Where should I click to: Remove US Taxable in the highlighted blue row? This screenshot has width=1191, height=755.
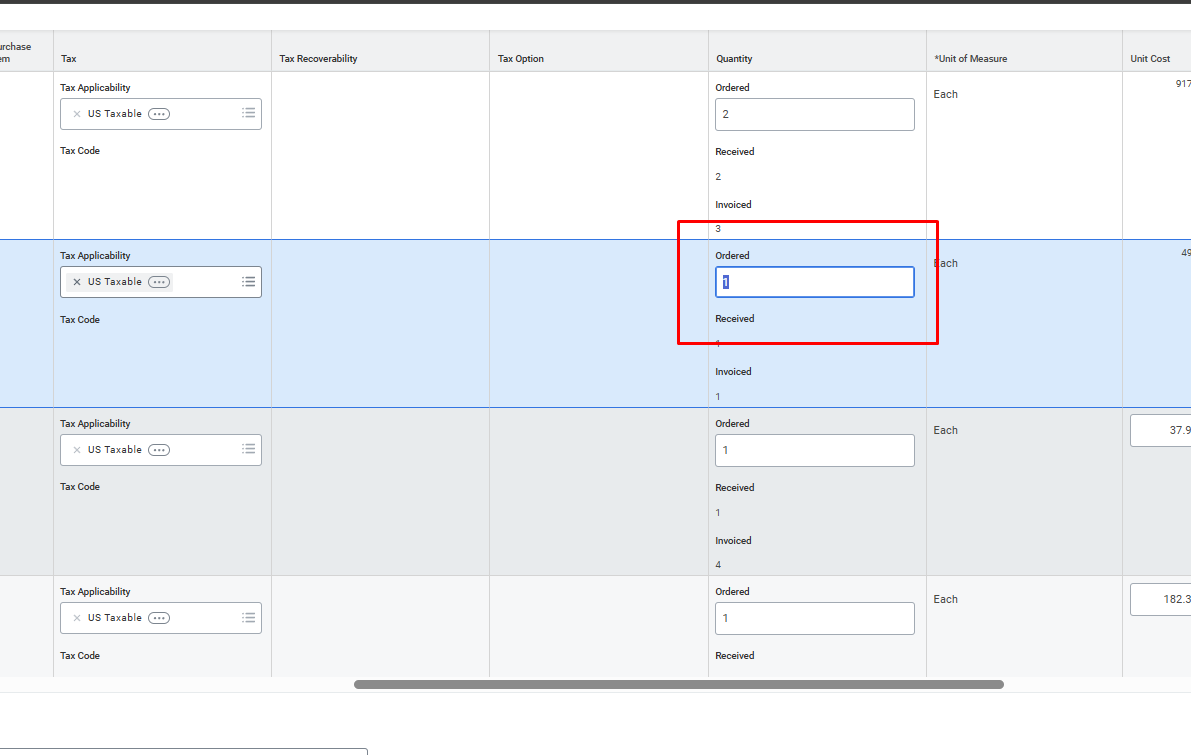(77, 282)
